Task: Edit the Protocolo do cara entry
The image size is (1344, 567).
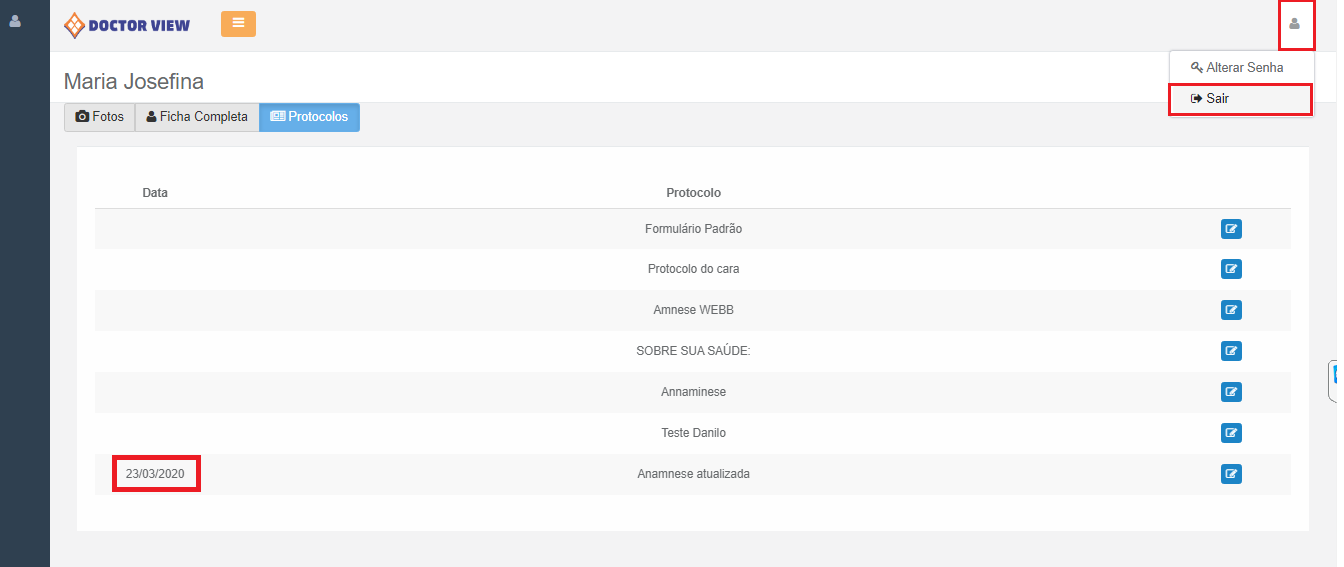Action: click(1231, 269)
